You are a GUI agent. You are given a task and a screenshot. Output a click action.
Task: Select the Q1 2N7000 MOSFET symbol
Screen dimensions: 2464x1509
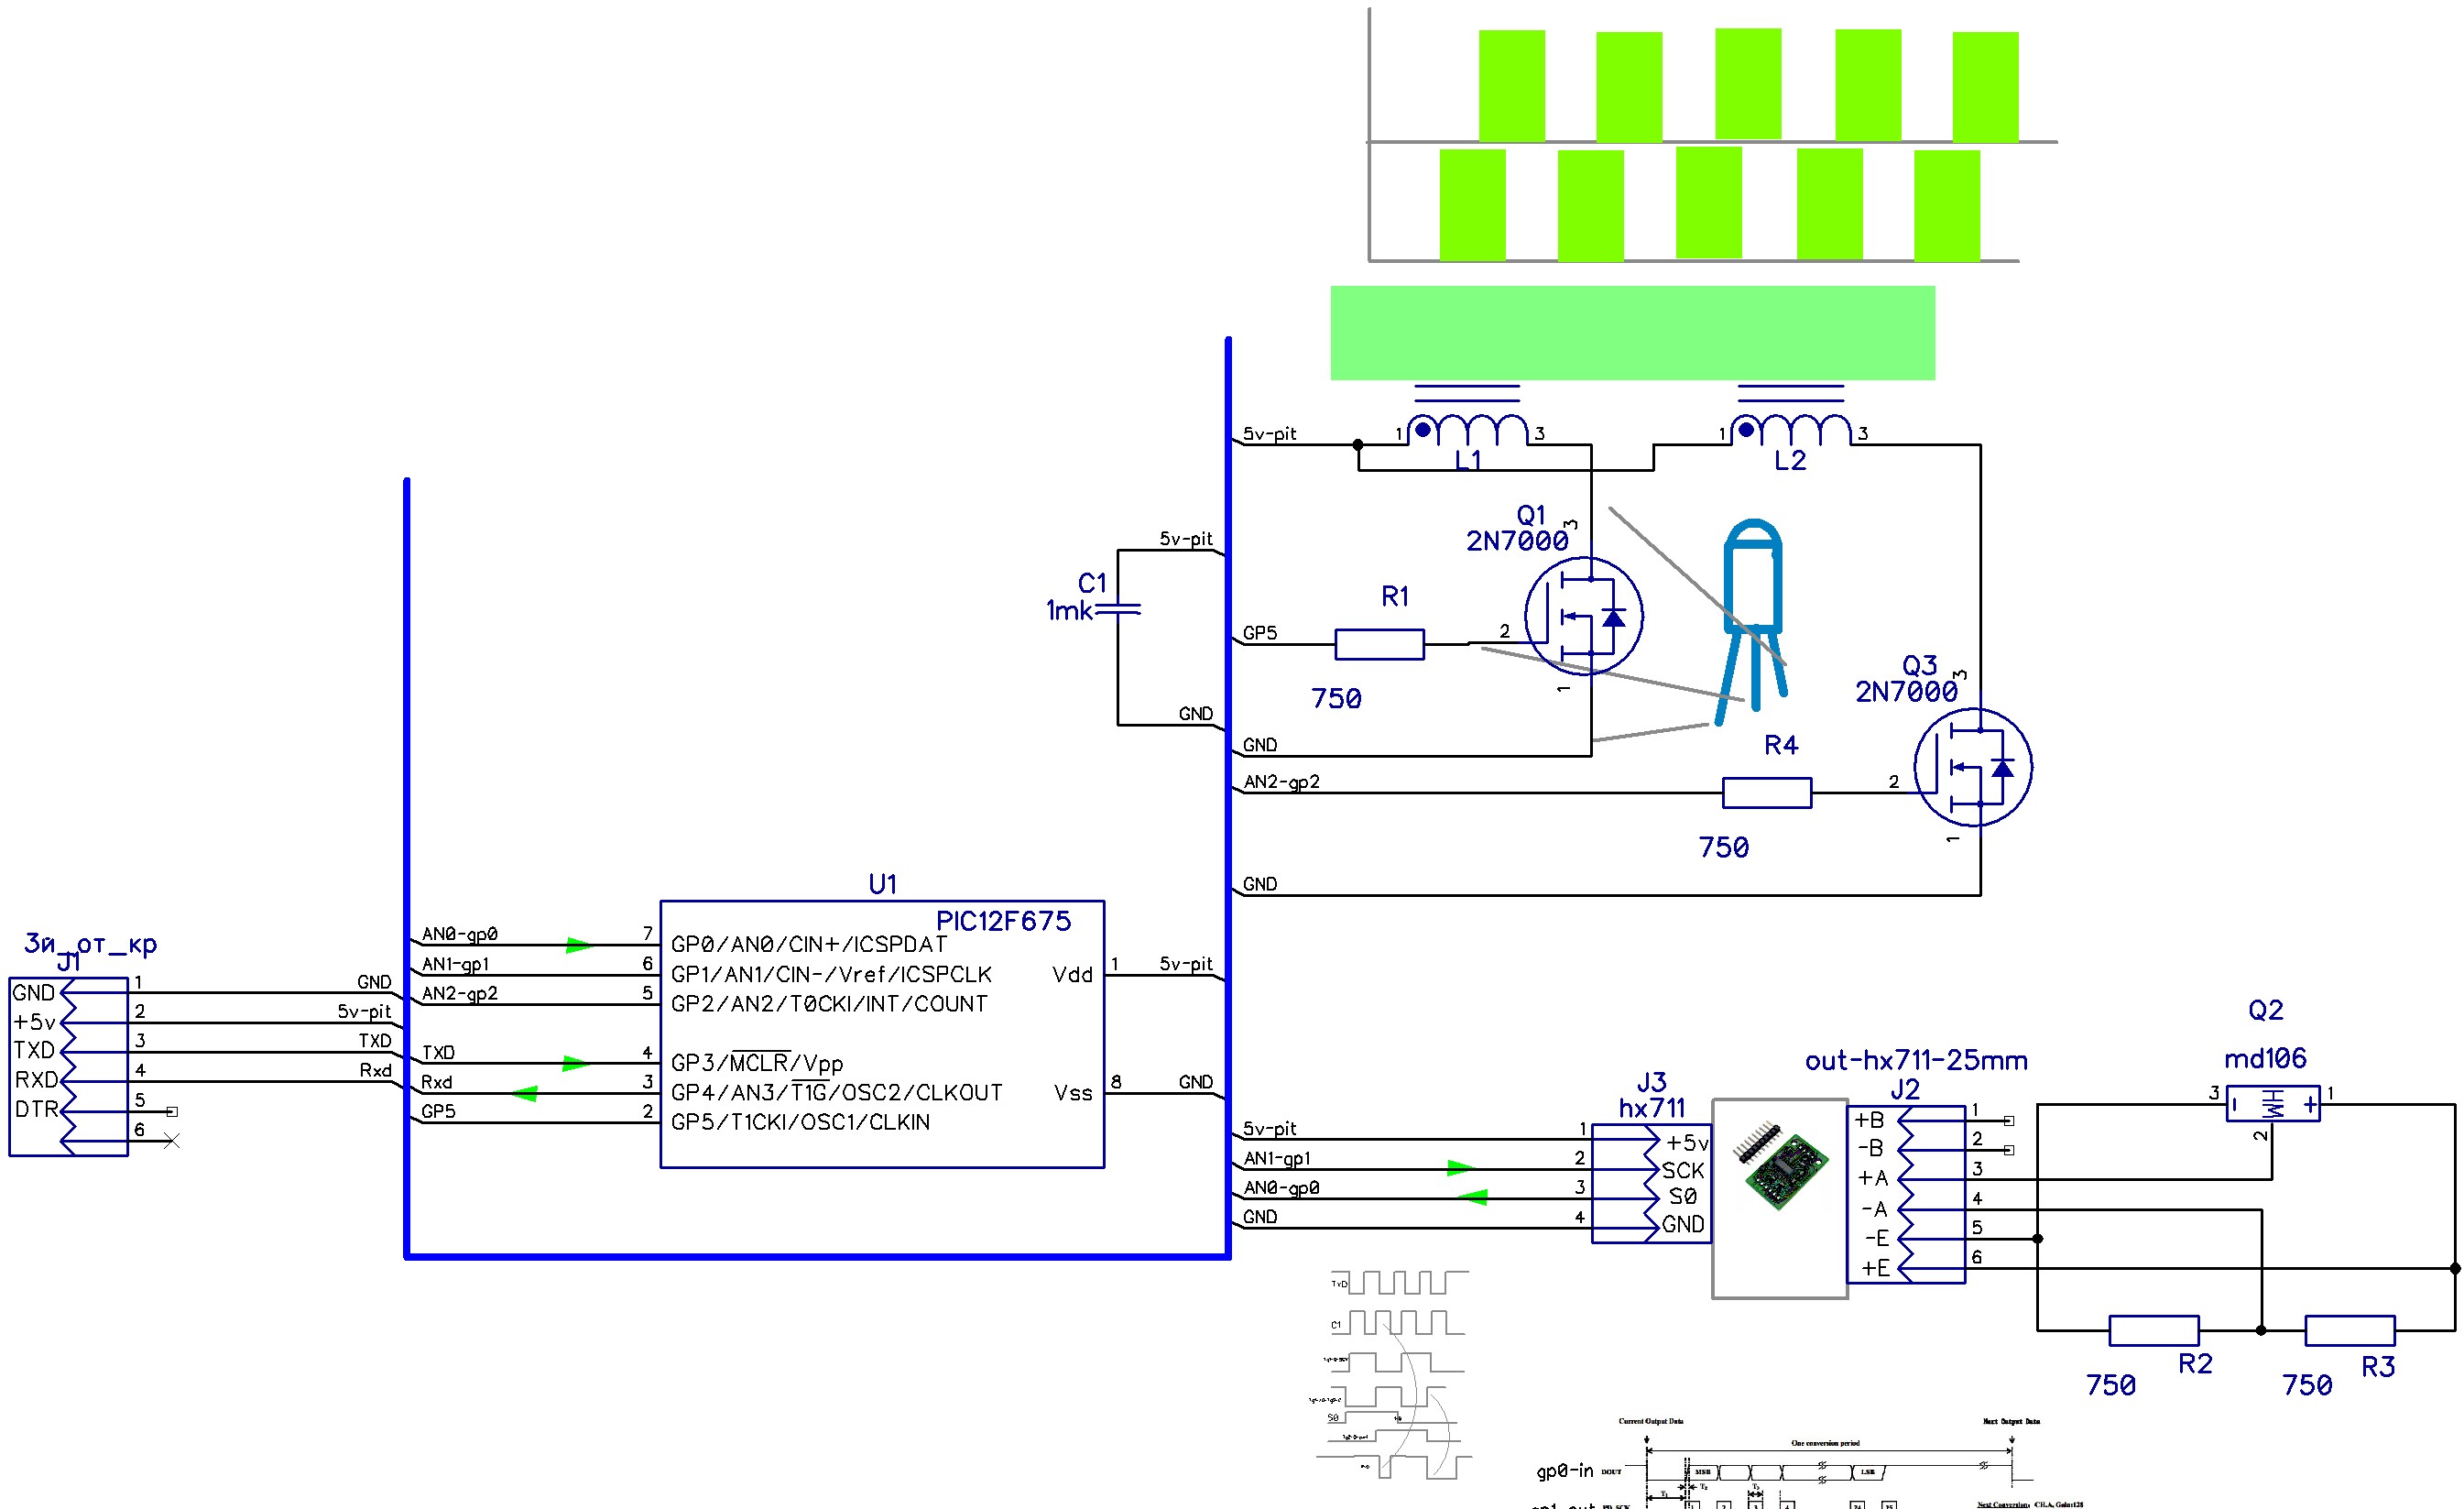point(1583,616)
